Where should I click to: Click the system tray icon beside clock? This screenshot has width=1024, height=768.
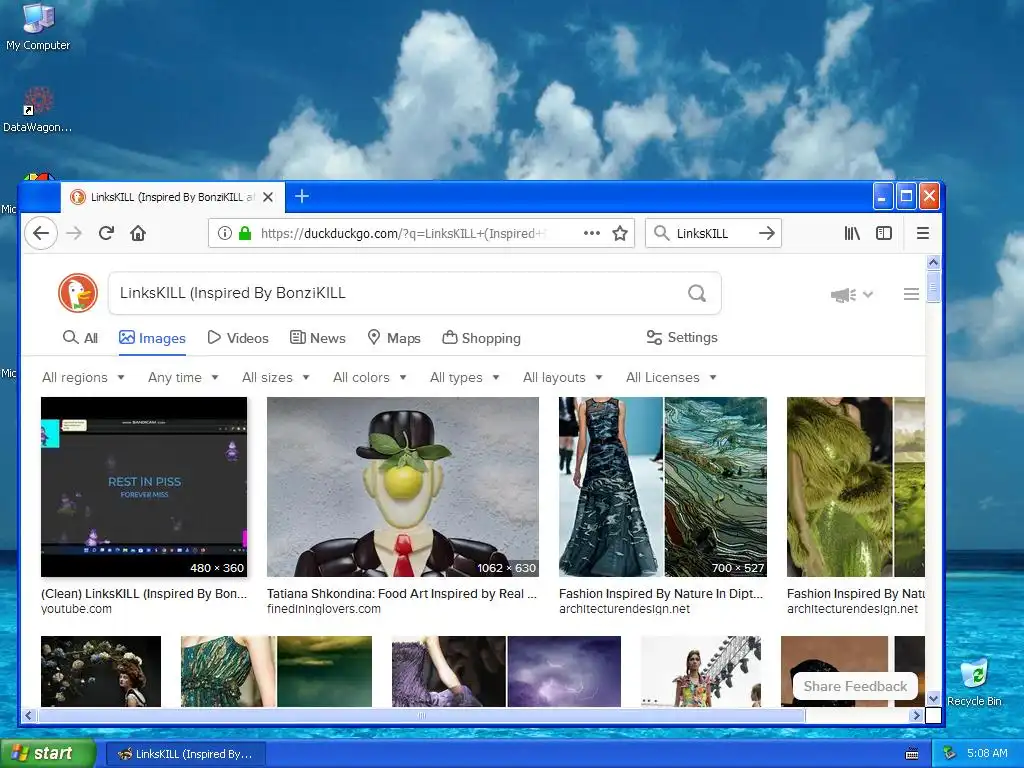tap(950, 754)
